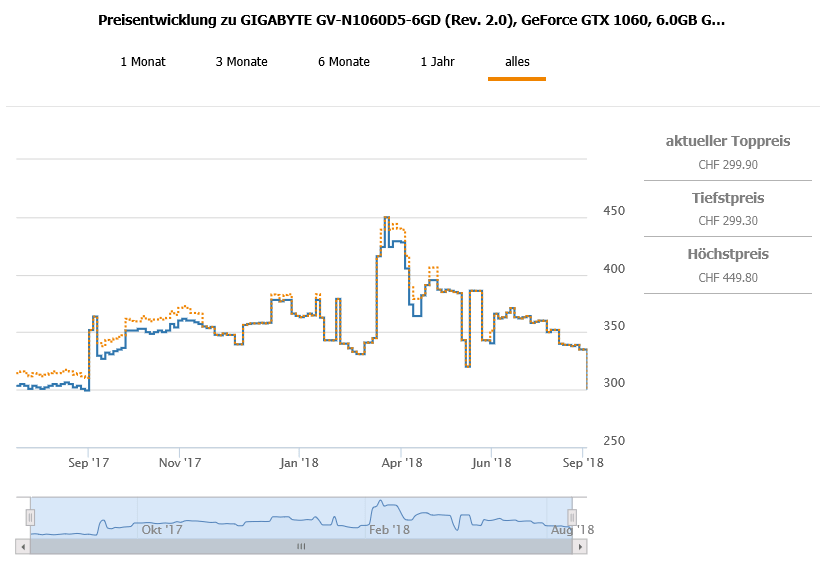This screenshot has width=824, height=563.
Task: Click the Höchstpreis value CHF 449.80
Action: pyautogui.click(x=728, y=278)
